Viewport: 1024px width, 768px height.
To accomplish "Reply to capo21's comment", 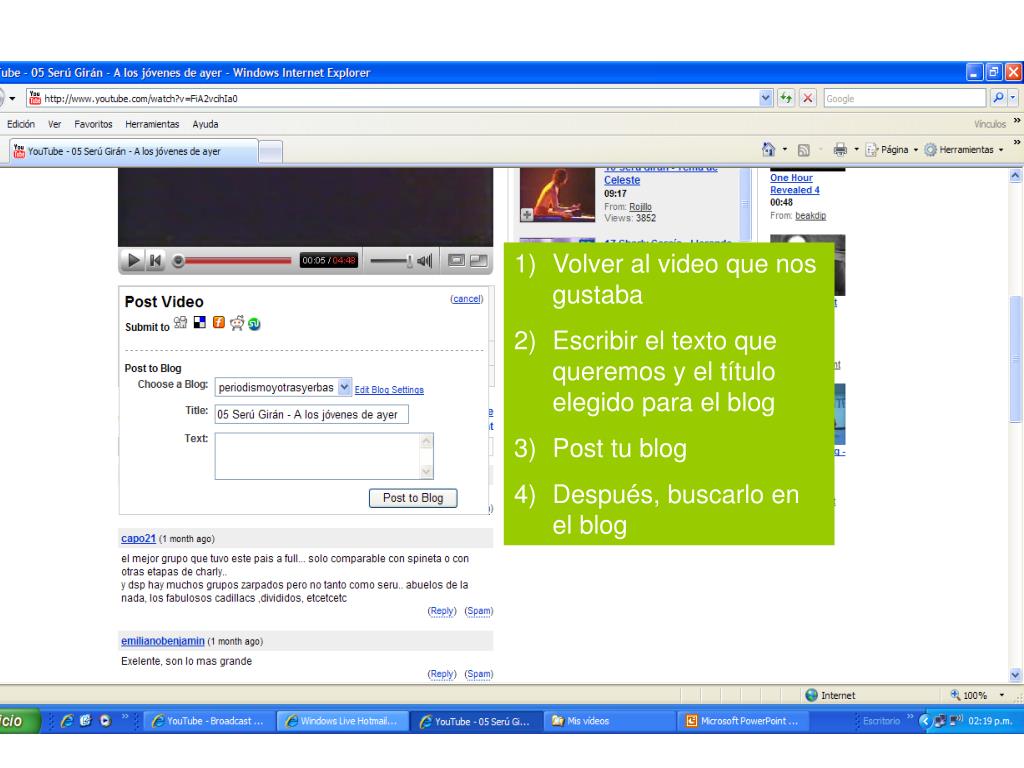I will point(441,611).
